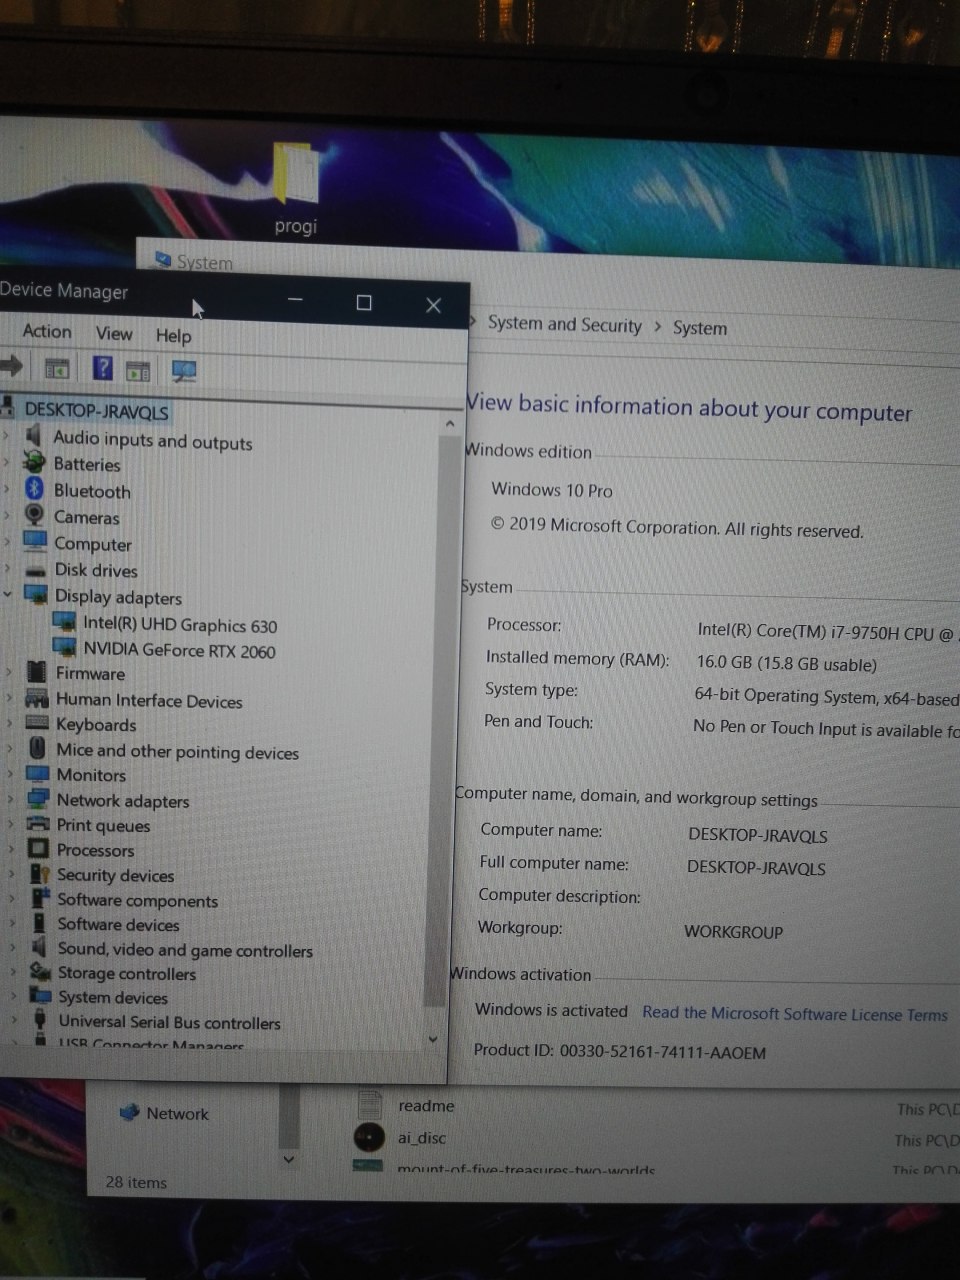This screenshot has width=960, height=1280.
Task: Click Product ID 00330-52161-74111-AAOEM text
Action: 620,1051
